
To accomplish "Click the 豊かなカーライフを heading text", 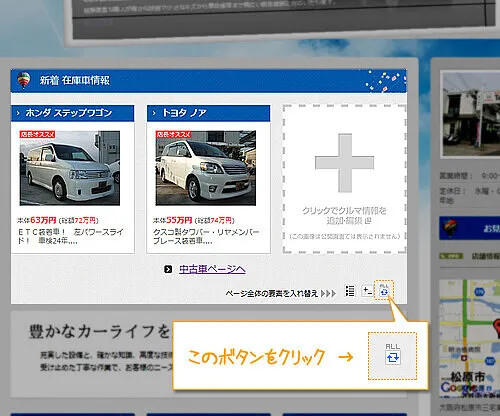I will [100, 332].
